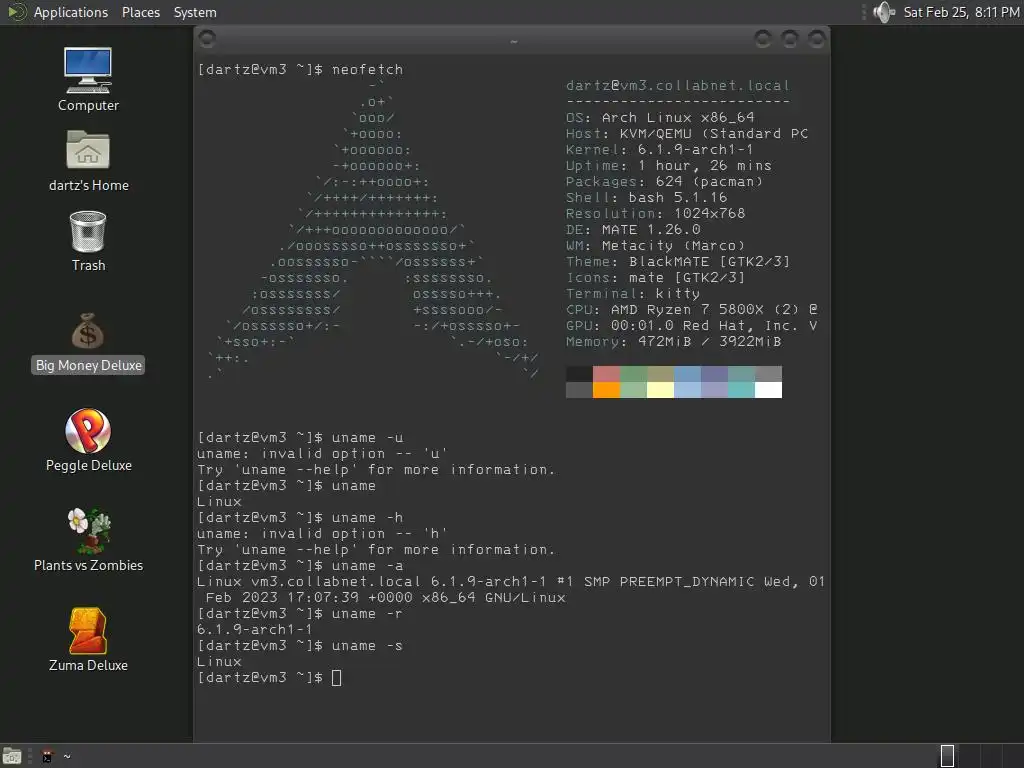Click the 'uname -s' command line

[x=300, y=646]
